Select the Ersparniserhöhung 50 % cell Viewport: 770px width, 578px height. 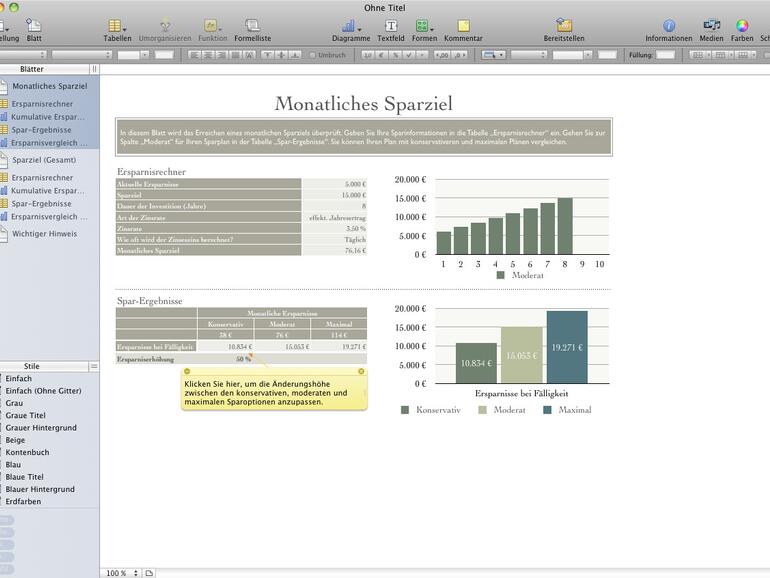coord(226,359)
